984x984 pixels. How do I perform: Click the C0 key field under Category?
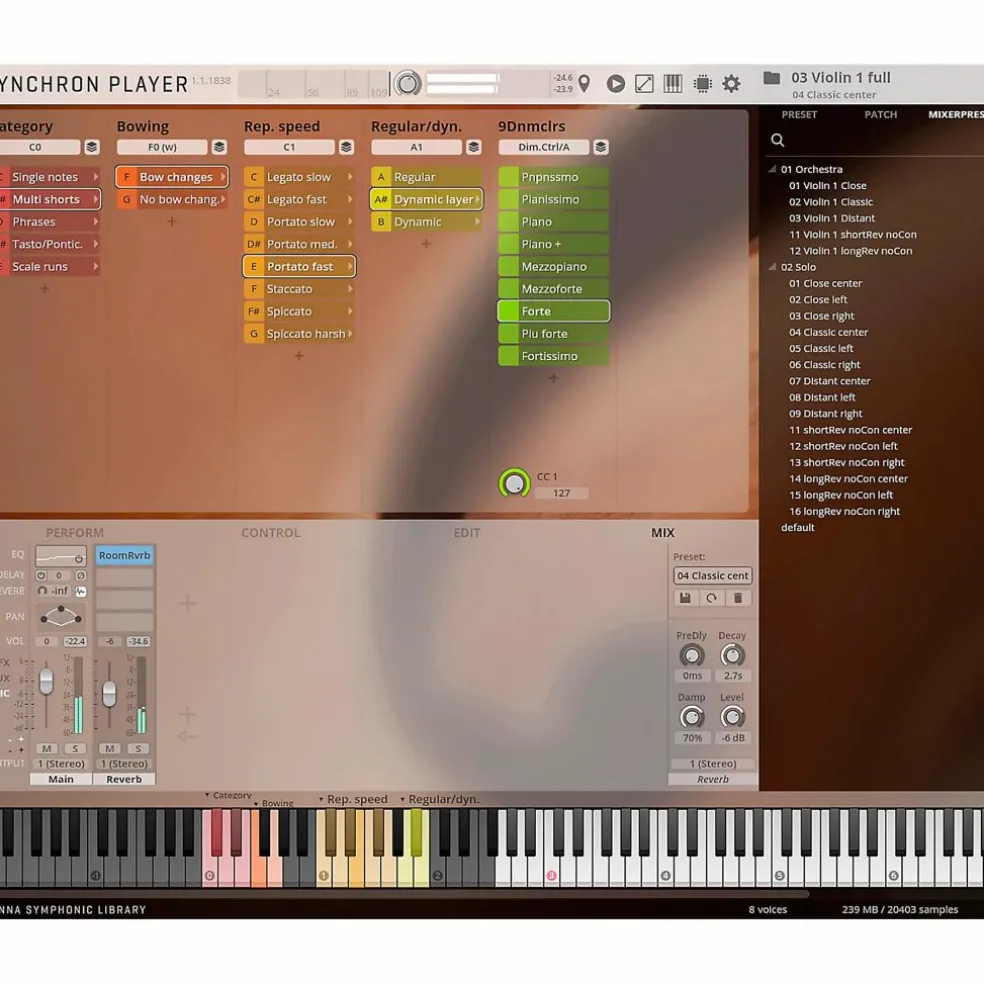39,147
